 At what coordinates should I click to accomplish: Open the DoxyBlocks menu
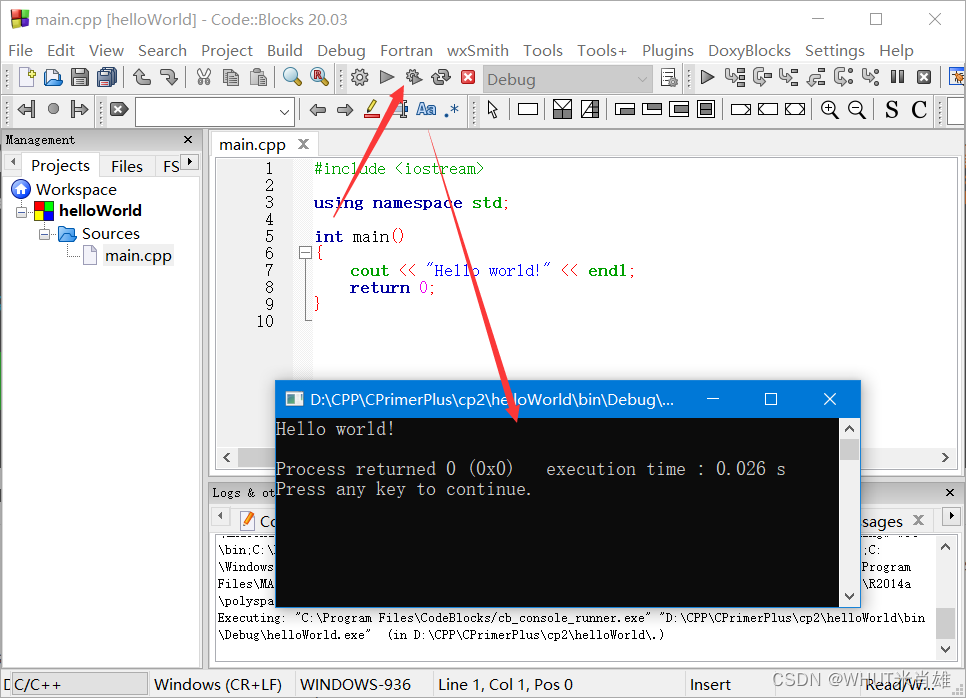749,51
